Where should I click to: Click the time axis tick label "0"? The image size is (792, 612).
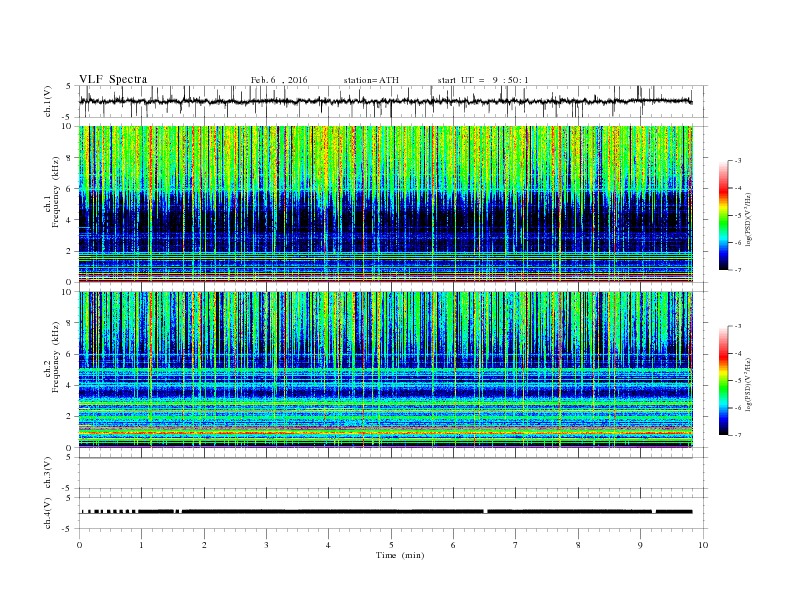(79, 545)
